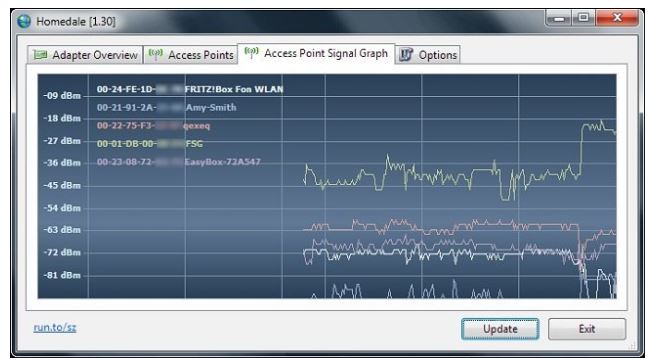
Task: Click the -54 dBm axis label
Action: click(62, 208)
